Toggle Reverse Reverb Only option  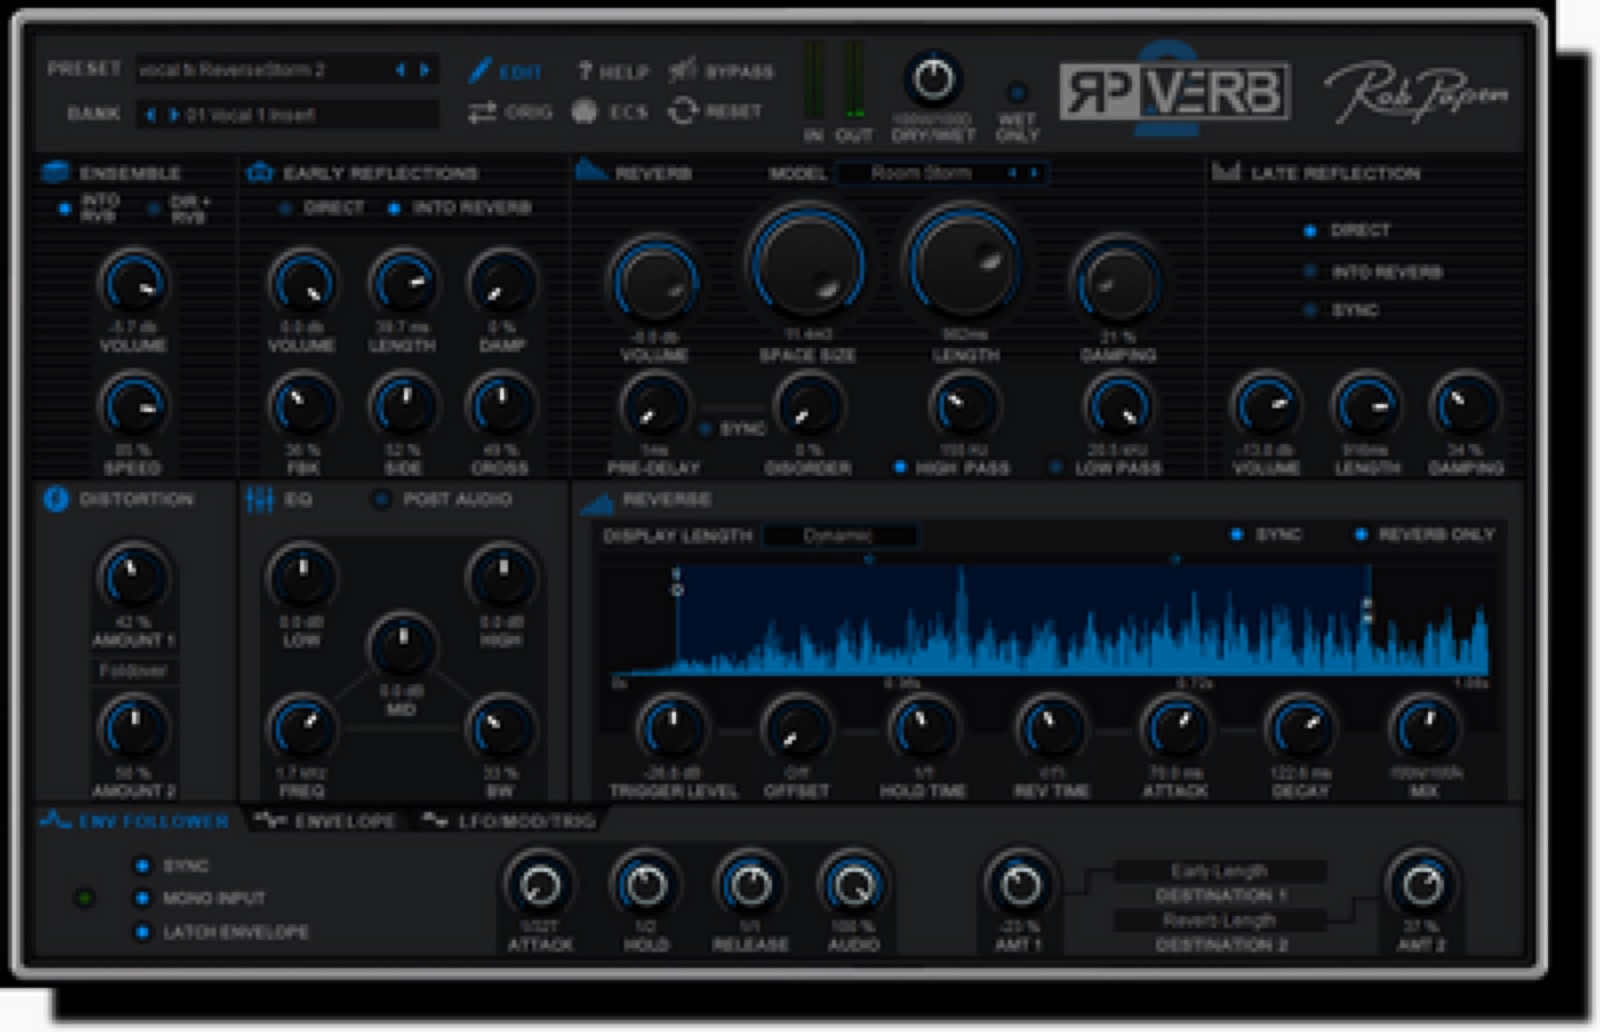tap(1361, 535)
